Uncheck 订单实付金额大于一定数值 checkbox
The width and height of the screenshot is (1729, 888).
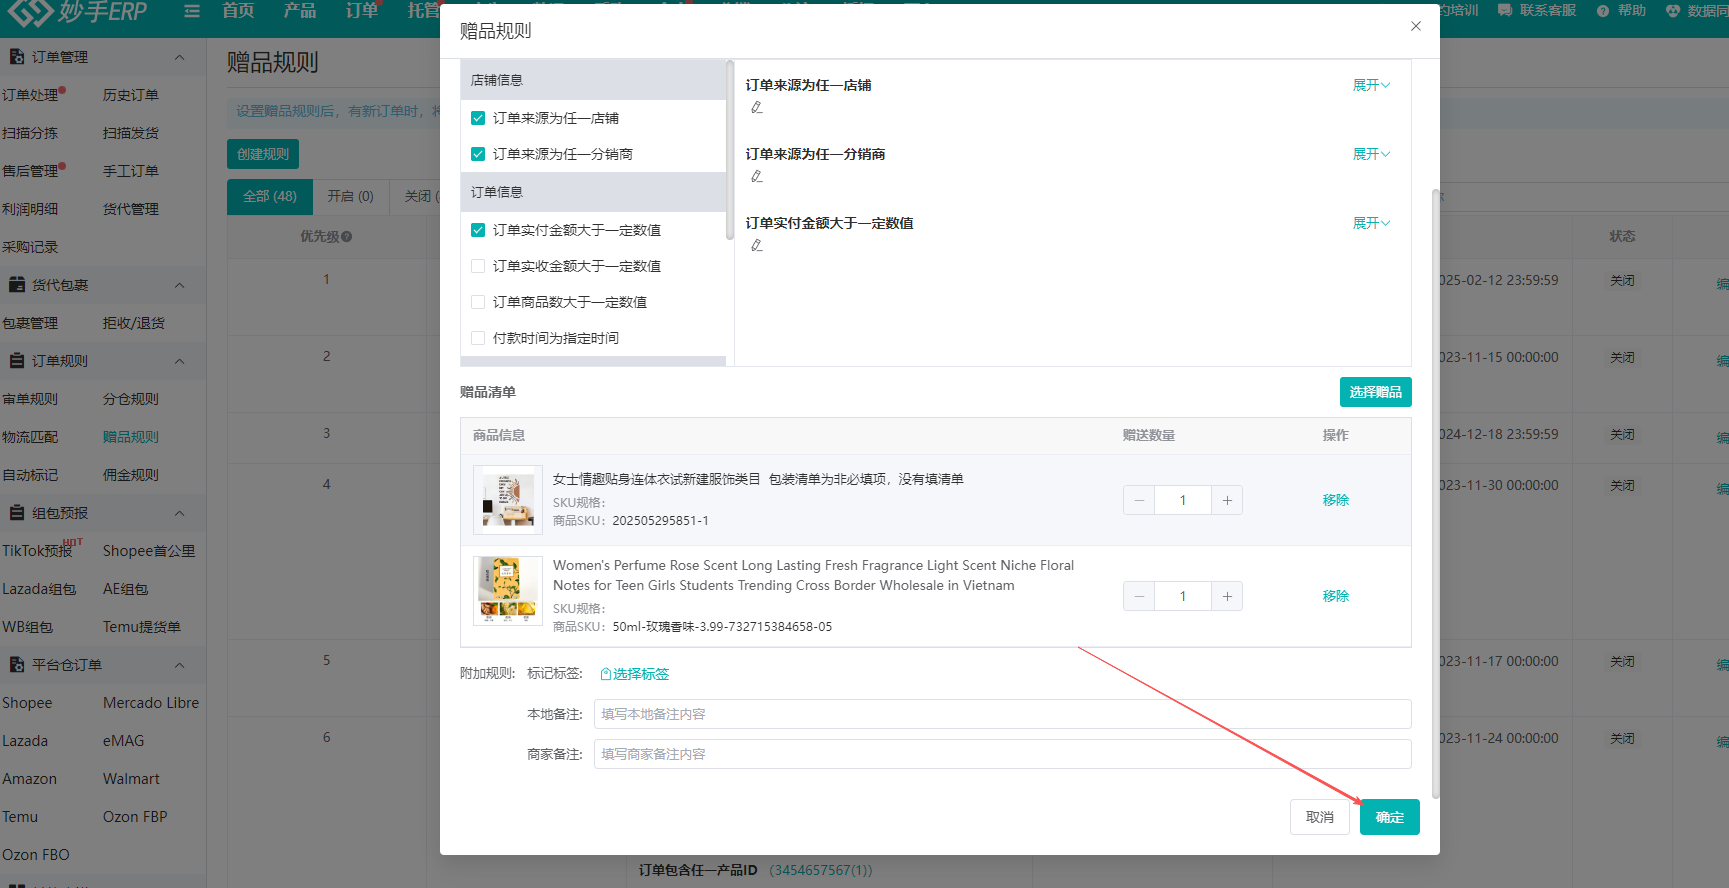(x=478, y=230)
